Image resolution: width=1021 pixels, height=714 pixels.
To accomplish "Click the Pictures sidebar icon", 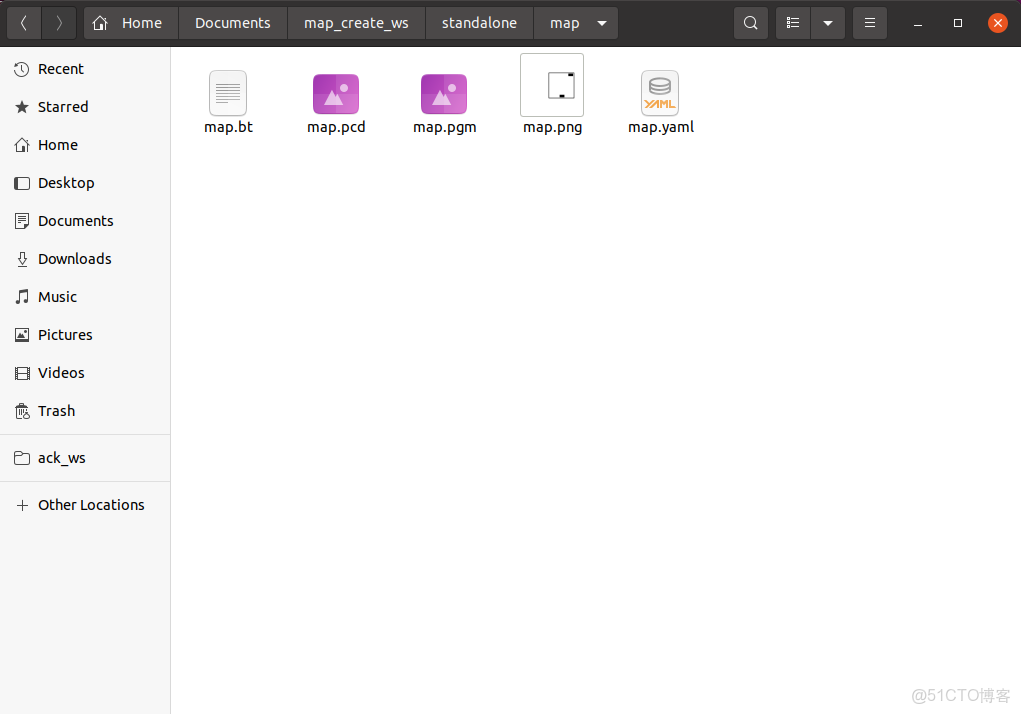I will [21, 335].
